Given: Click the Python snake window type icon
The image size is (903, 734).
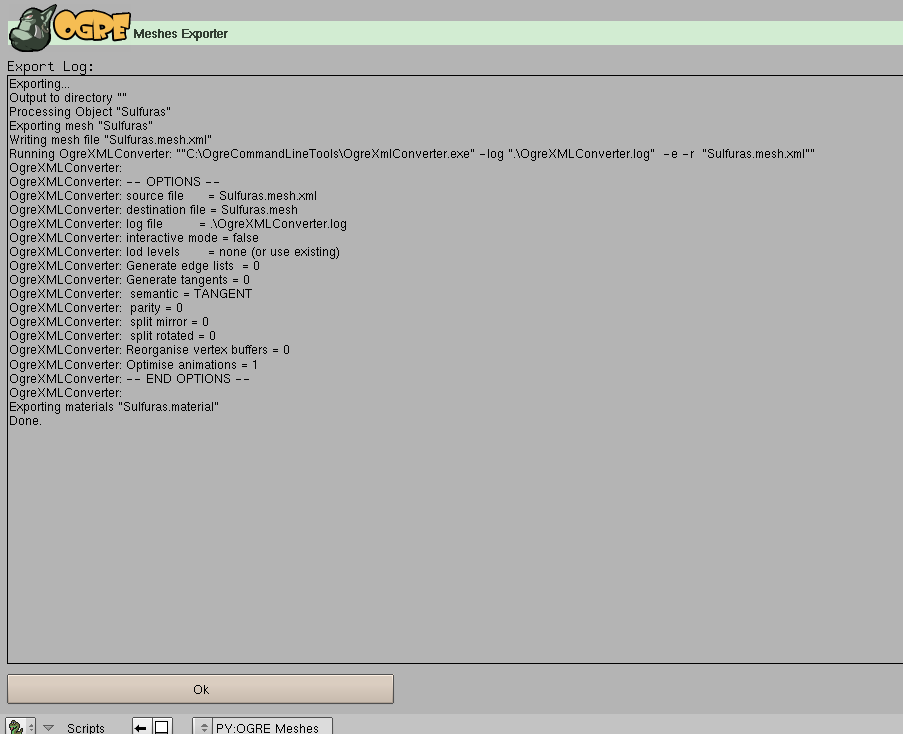Looking at the screenshot, I should 16,728.
